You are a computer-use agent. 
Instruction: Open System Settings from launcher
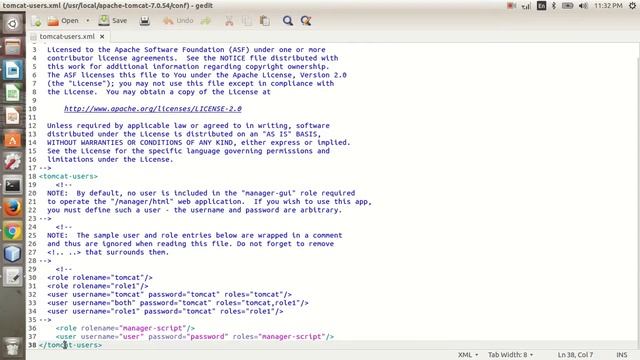click(x=13, y=163)
